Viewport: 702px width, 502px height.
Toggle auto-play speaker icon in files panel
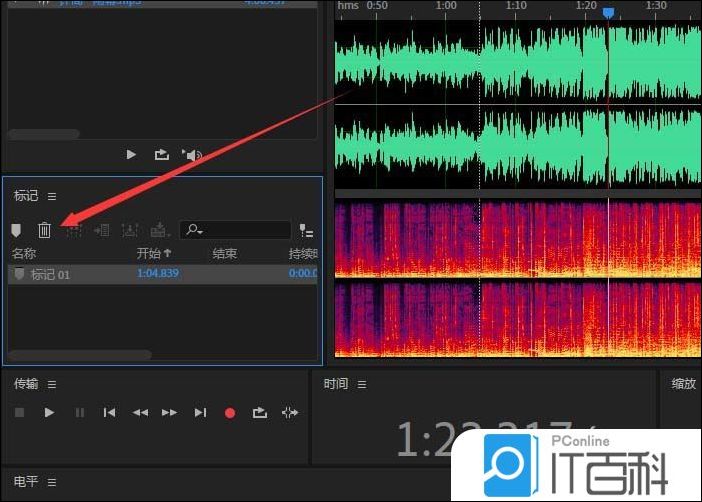click(192, 155)
